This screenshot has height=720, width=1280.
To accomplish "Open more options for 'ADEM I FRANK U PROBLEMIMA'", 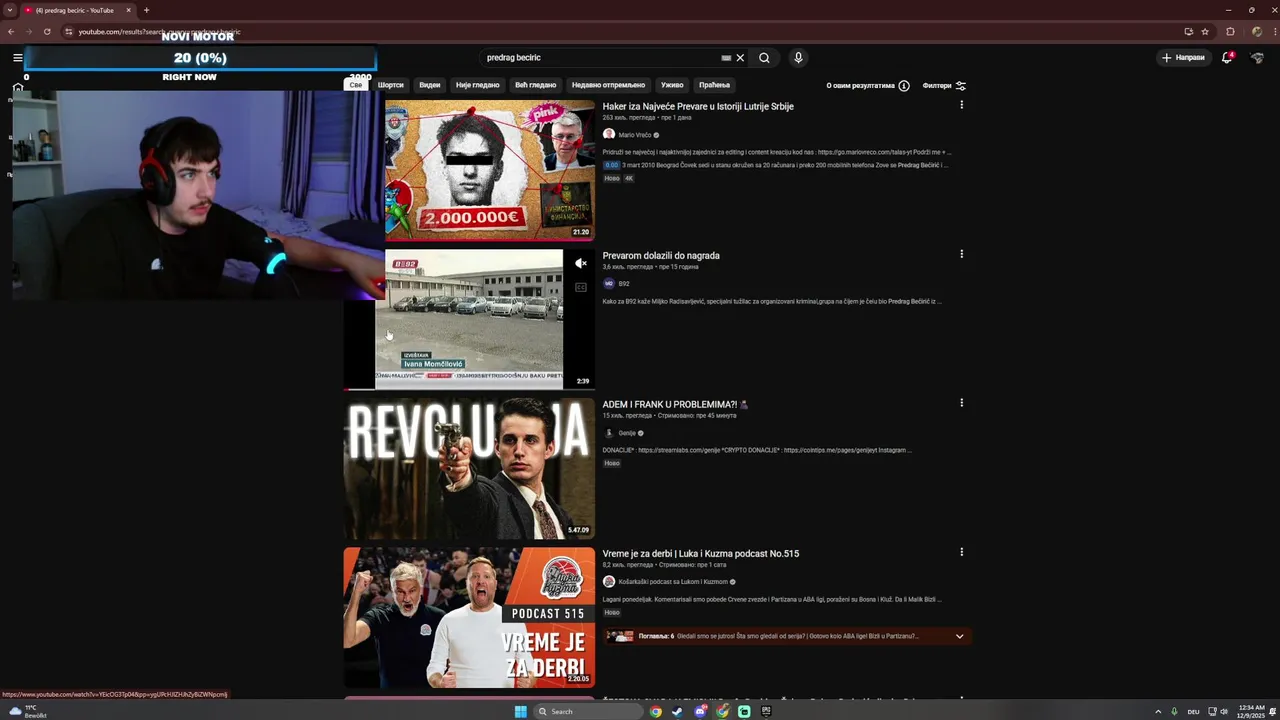I will [x=961, y=403].
